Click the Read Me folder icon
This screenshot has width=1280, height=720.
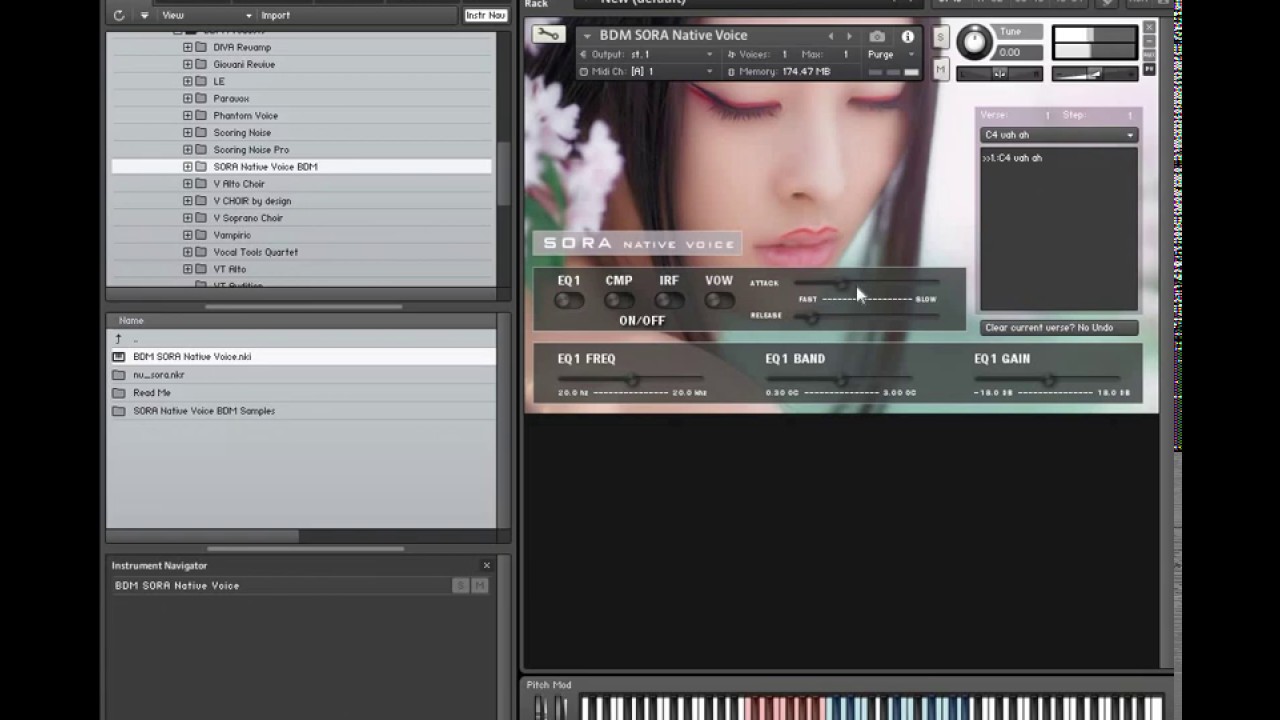pos(119,393)
